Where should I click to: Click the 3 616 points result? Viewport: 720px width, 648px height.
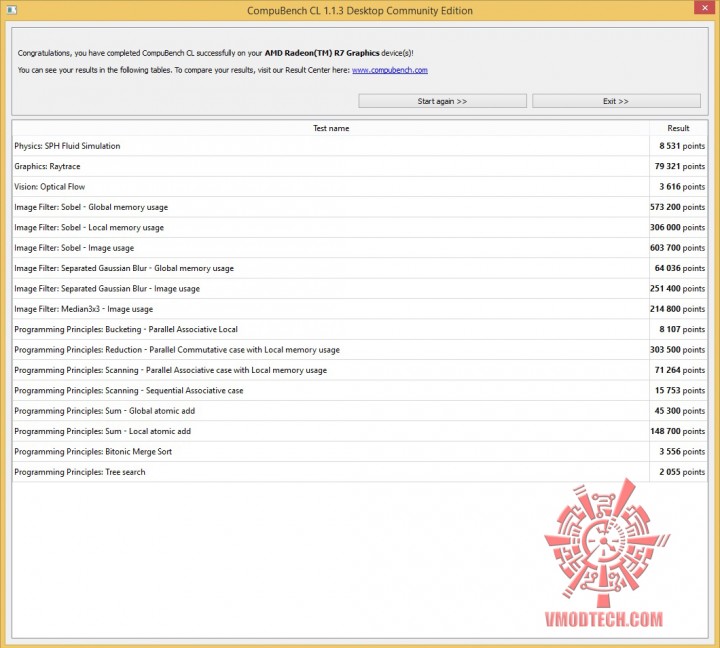(x=682, y=187)
